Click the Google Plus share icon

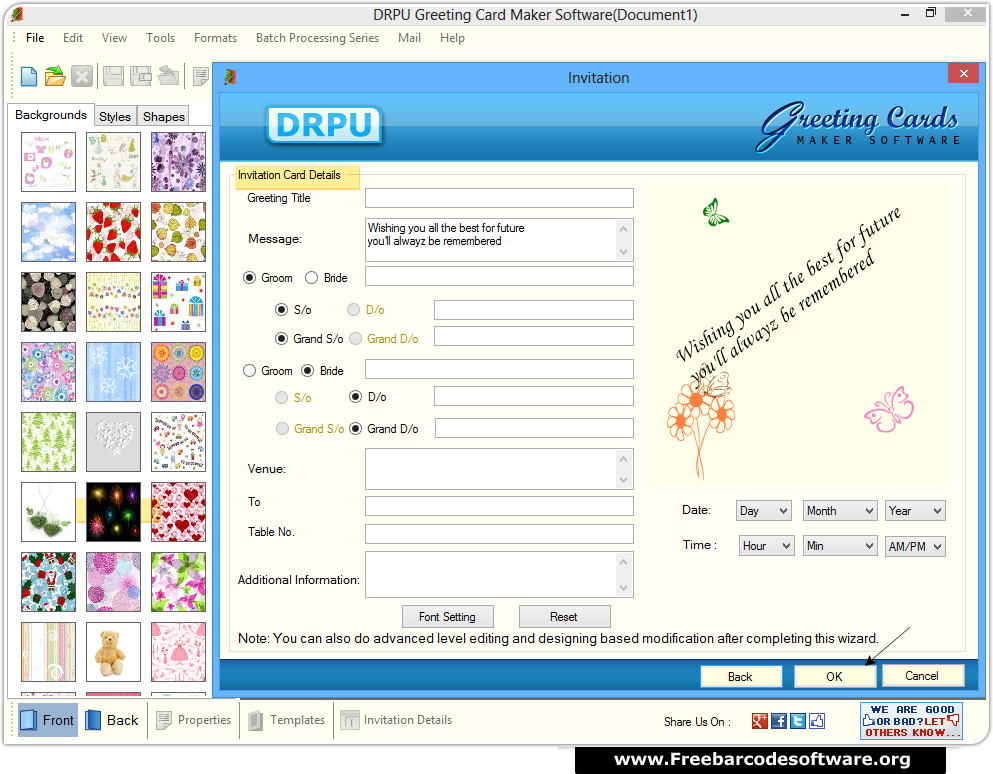coord(759,721)
